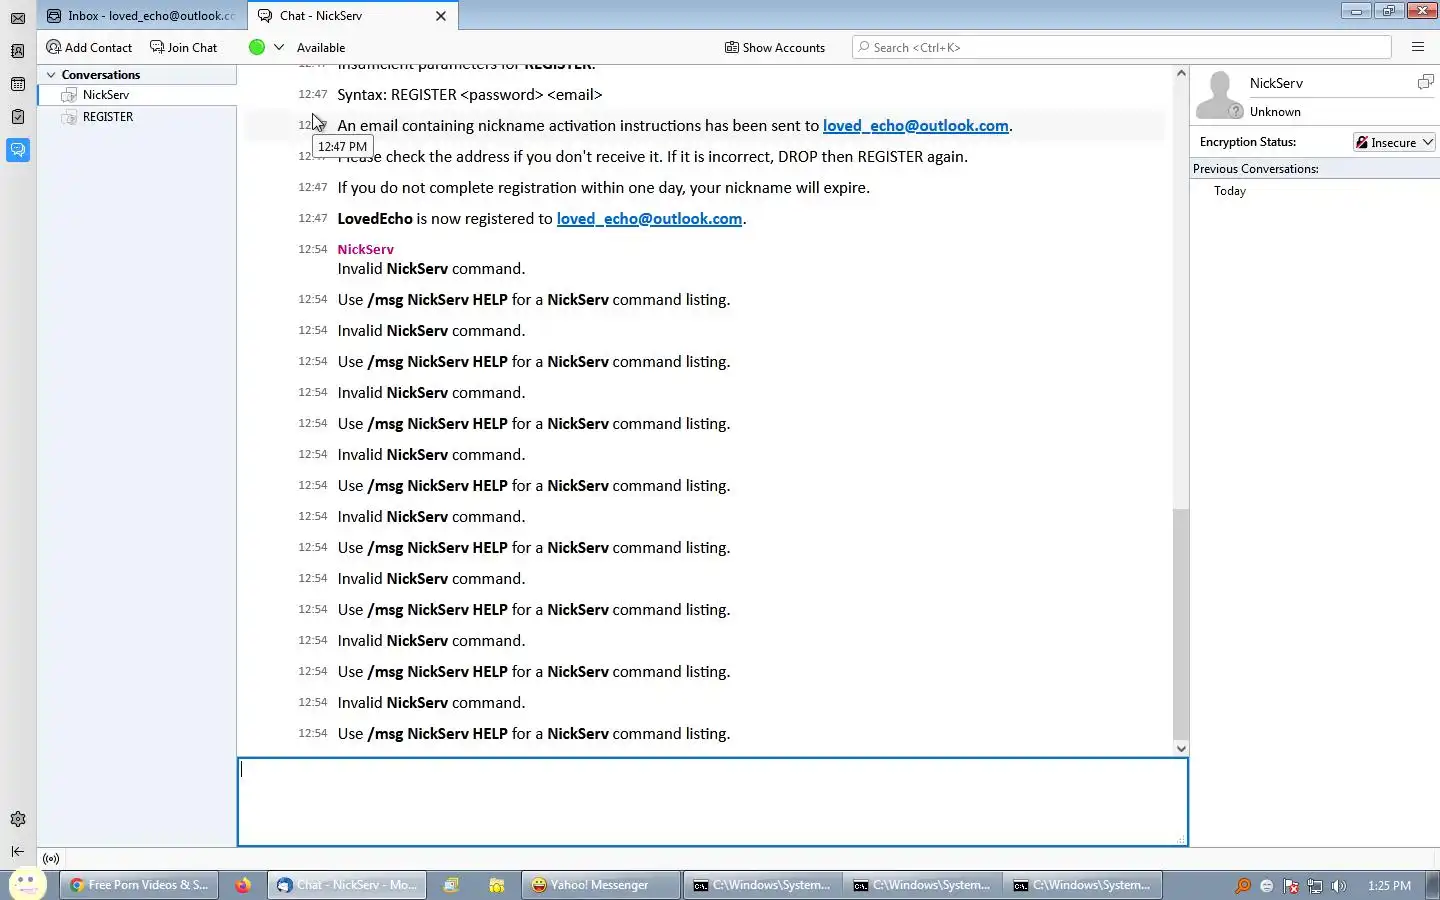Open the first C:\Windows\System command prompt
This screenshot has height=900, width=1440.
click(763, 885)
